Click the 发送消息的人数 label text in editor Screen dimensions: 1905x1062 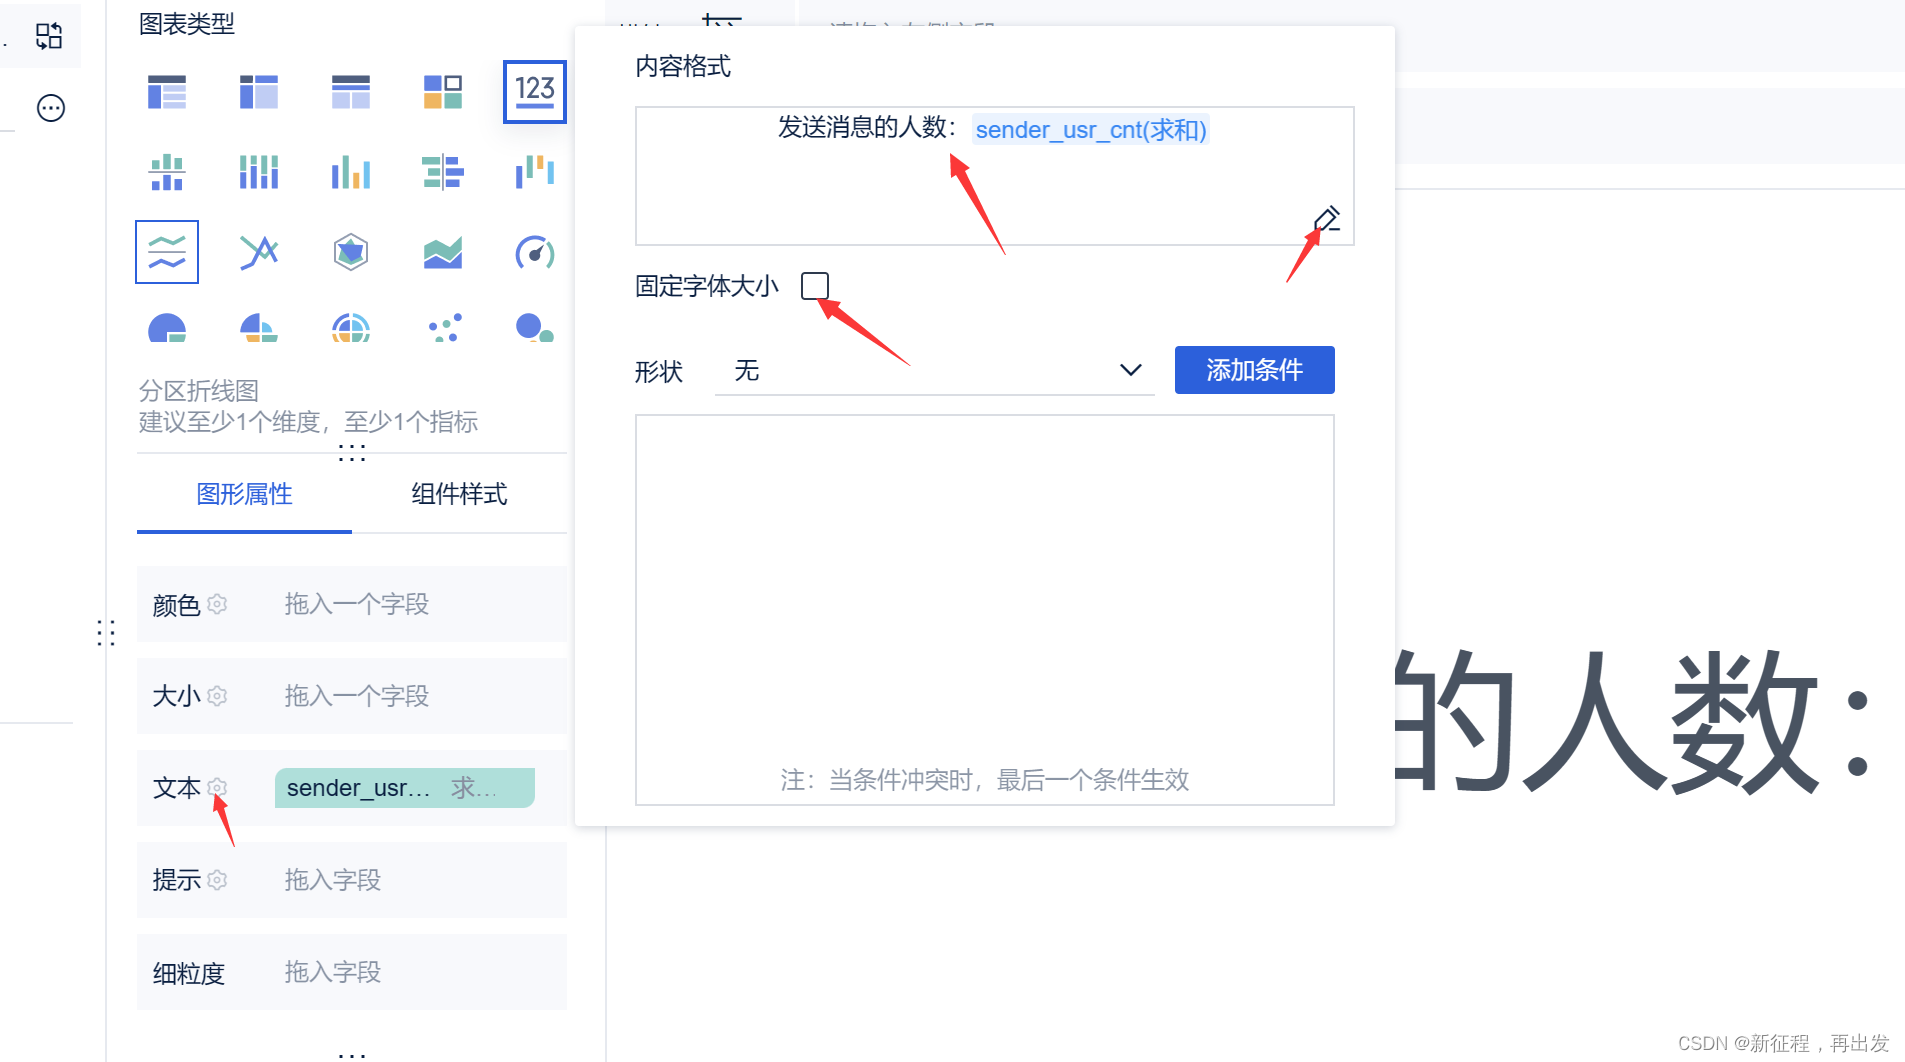click(867, 128)
